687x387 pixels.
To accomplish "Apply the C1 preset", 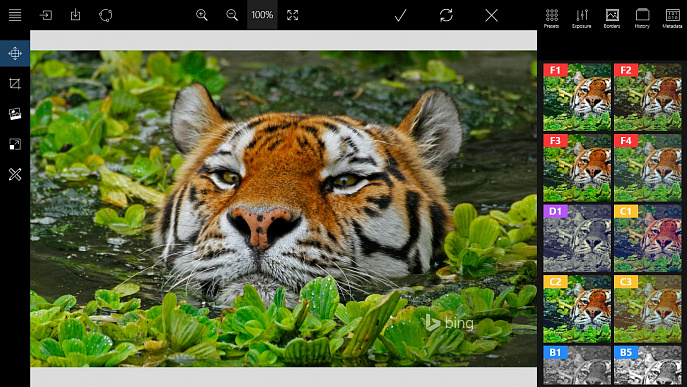I will pyautogui.click(x=648, y=238).
